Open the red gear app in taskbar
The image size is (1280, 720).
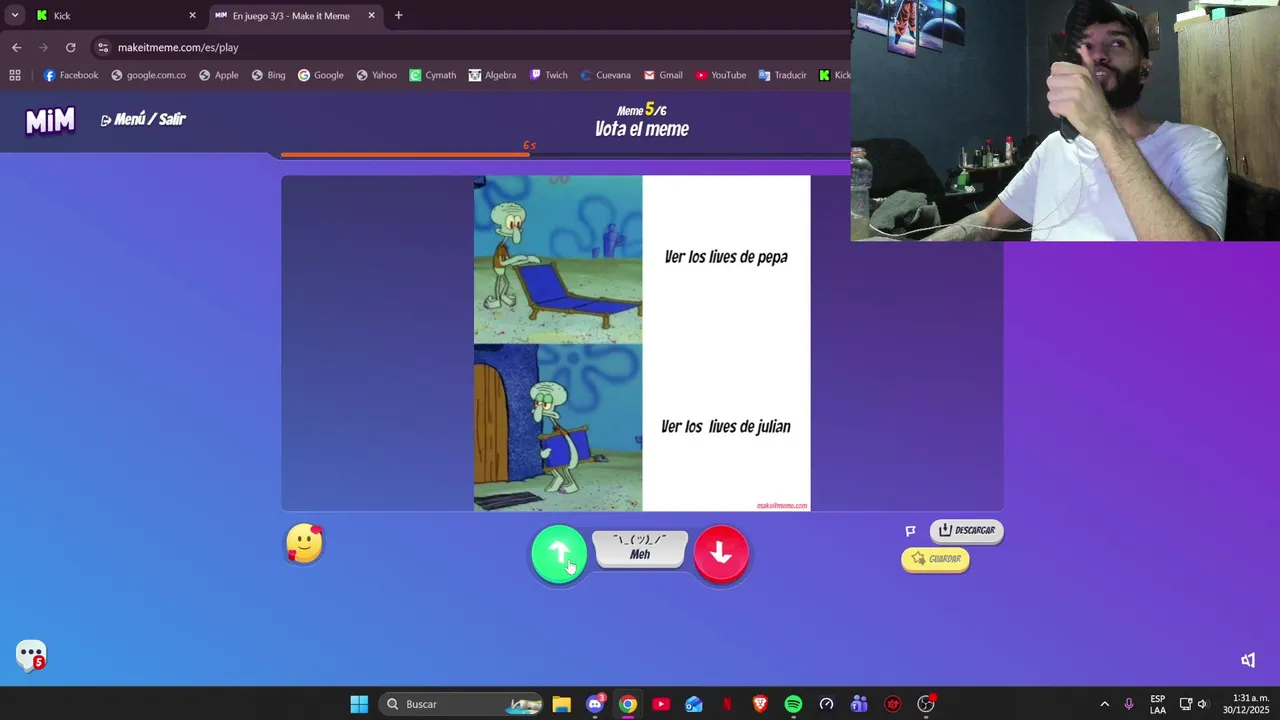coord(892,704)
